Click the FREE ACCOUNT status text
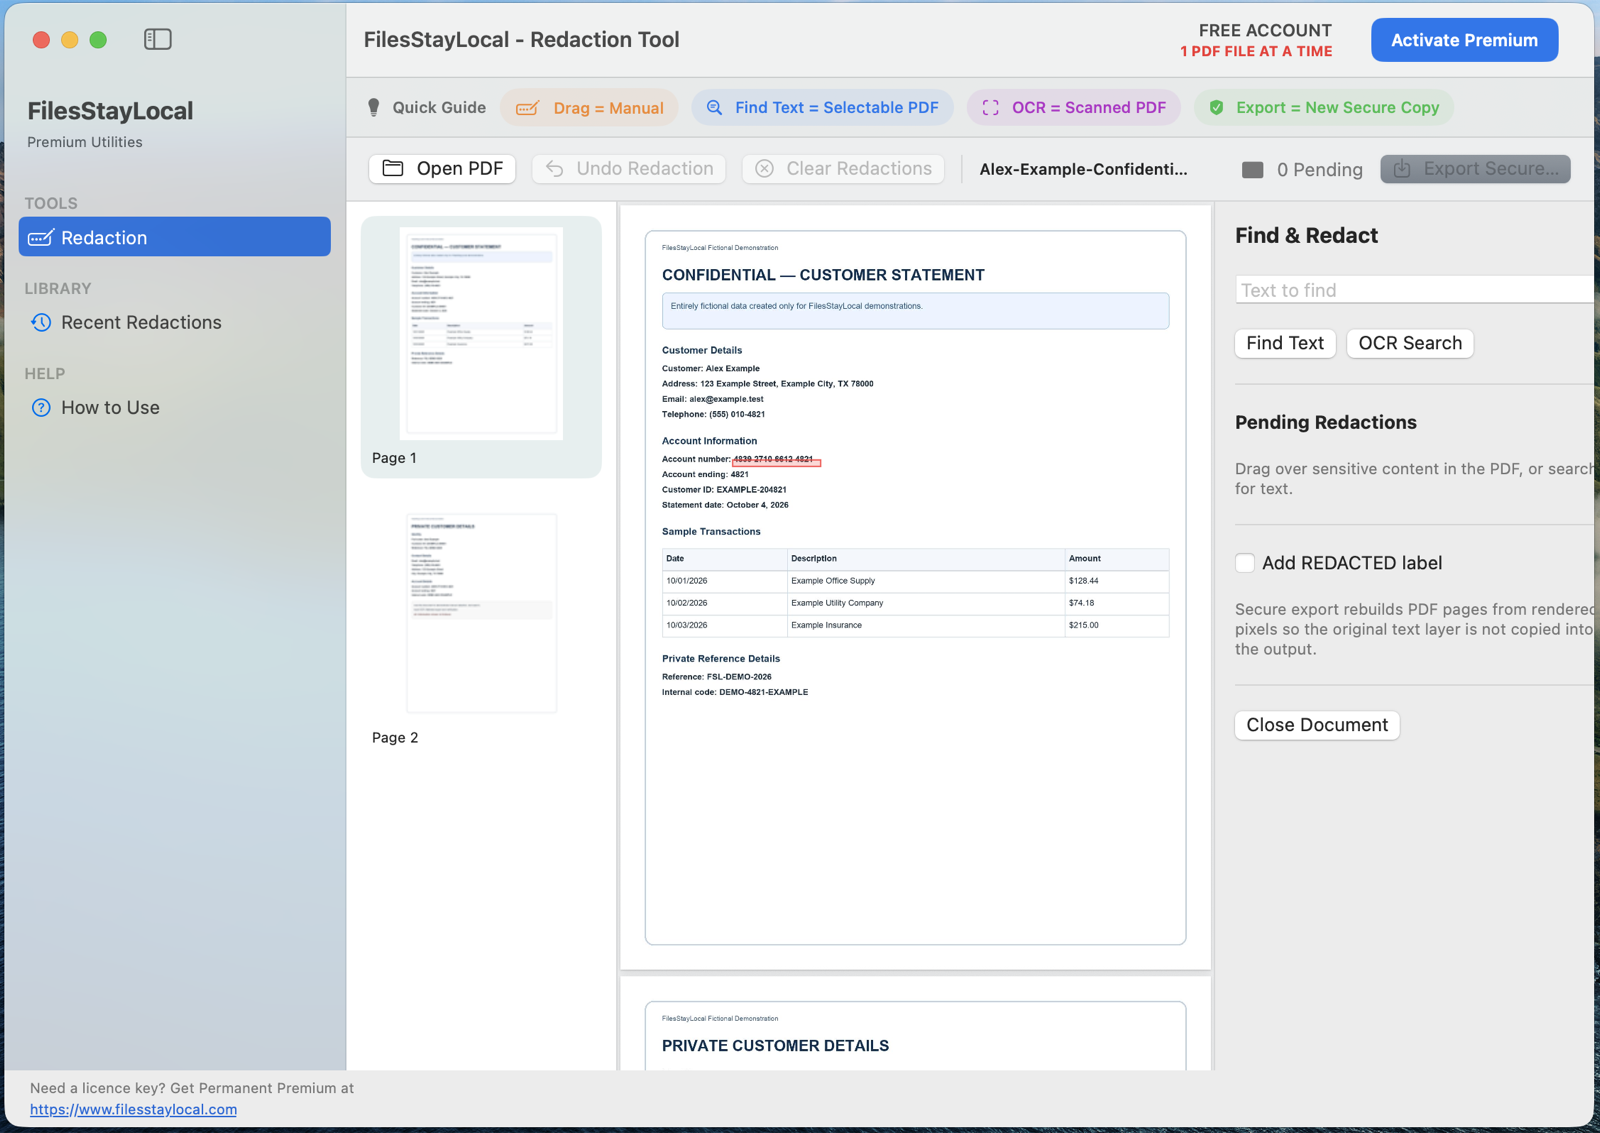 [x=1265, y=30]
